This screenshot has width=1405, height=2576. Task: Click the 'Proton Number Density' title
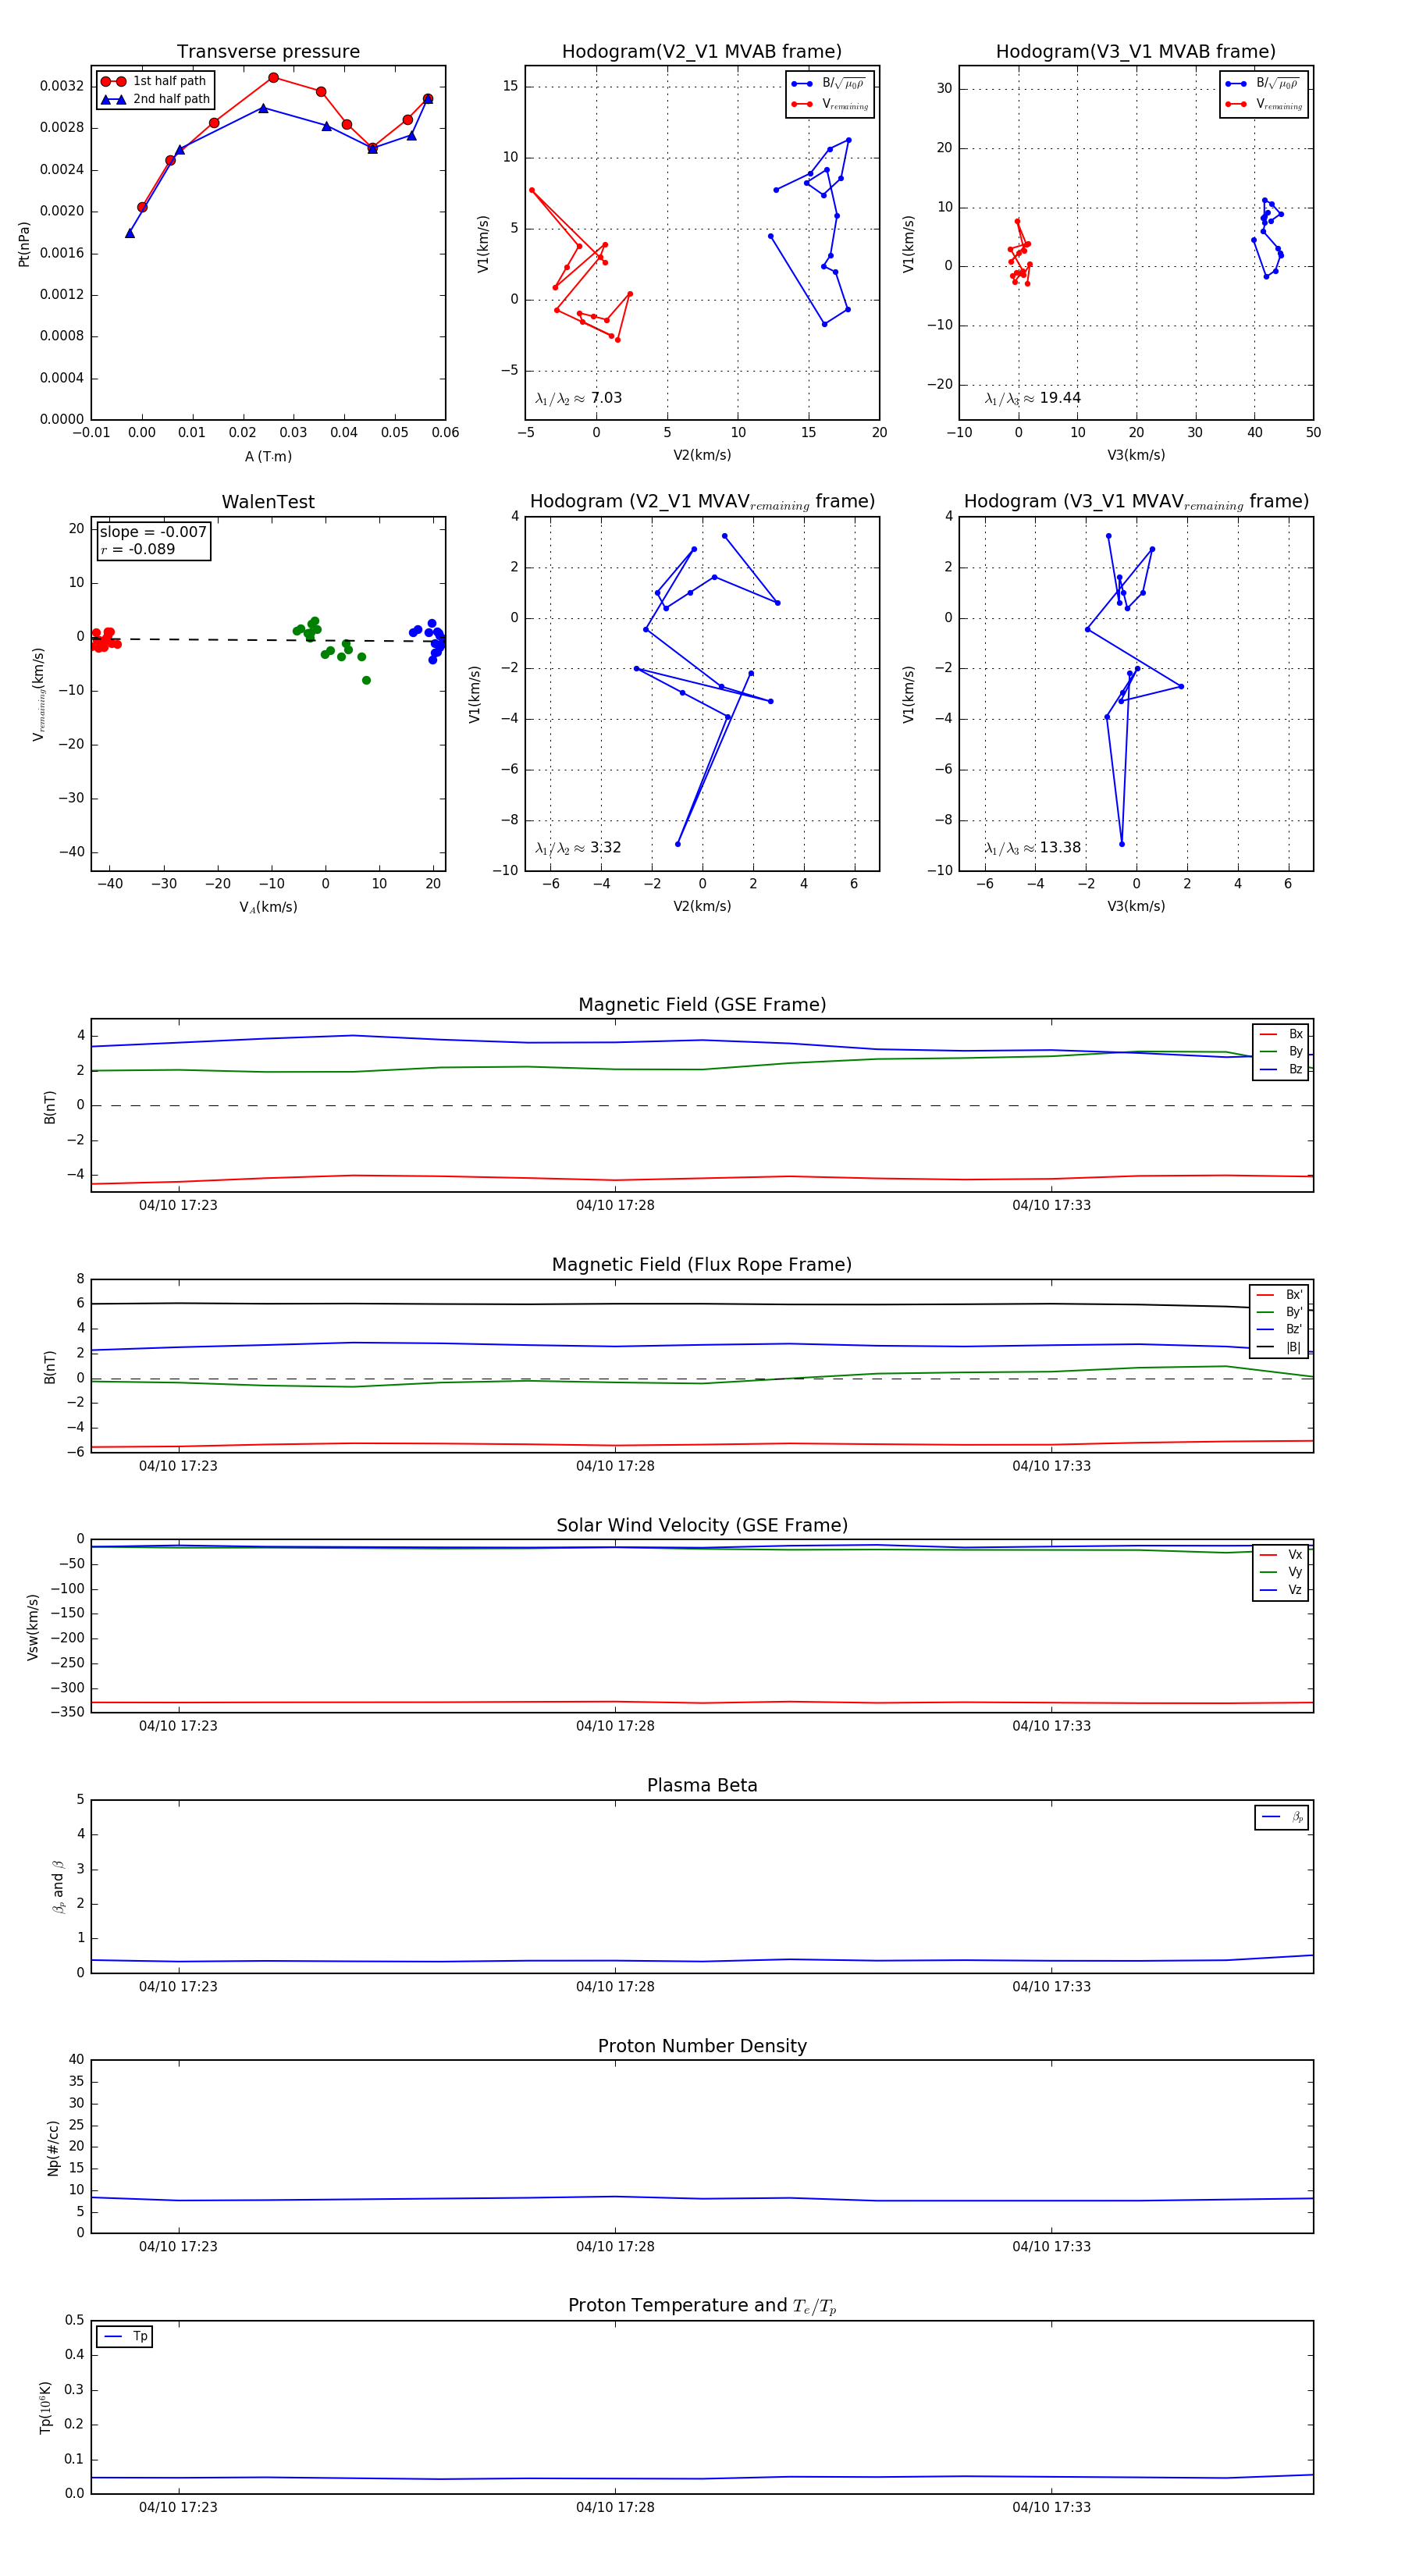coord(702,2046)
